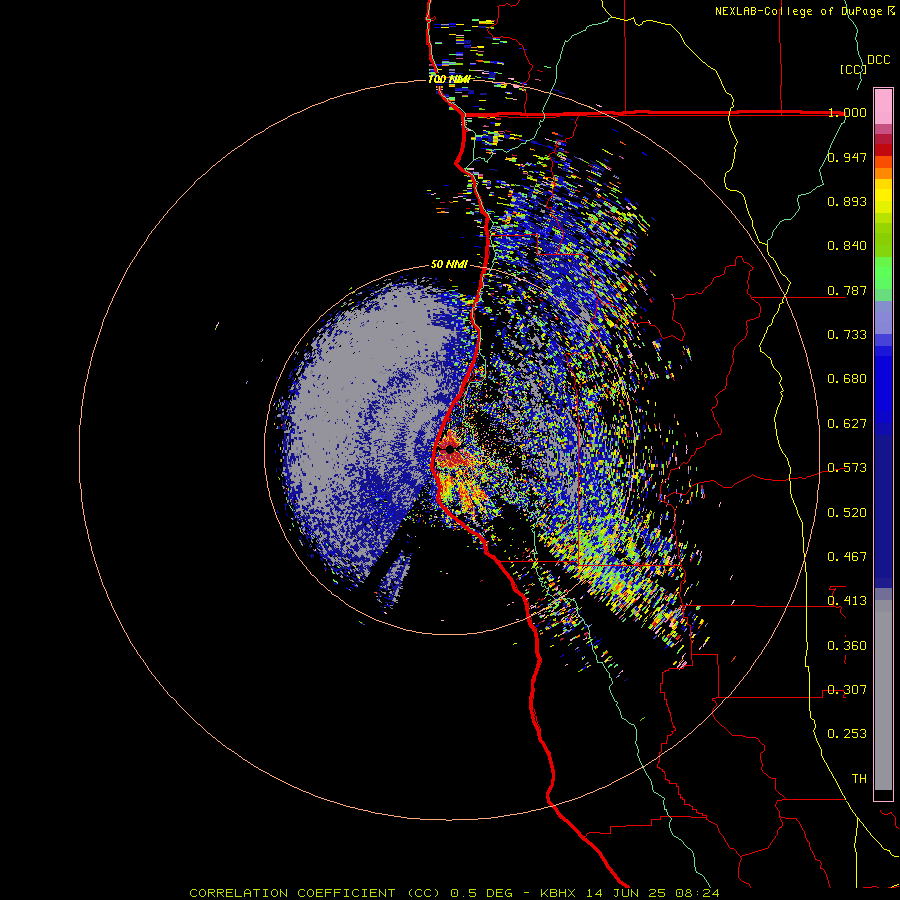
Task: Click the 0.520 color scale value
Action: point(847,512)
